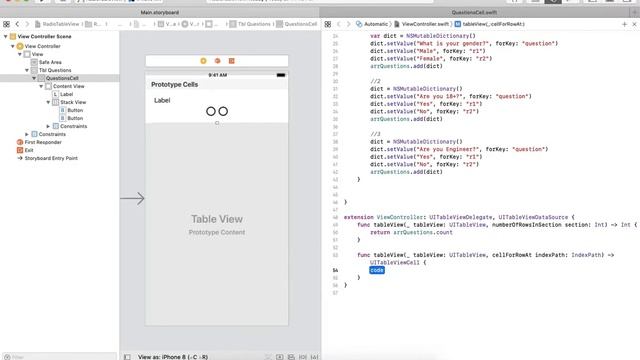Click the storyboard entry point arrow on canvas
Image resolution: width=640 pixels, height=360 pixels.
tap(132, 198)
